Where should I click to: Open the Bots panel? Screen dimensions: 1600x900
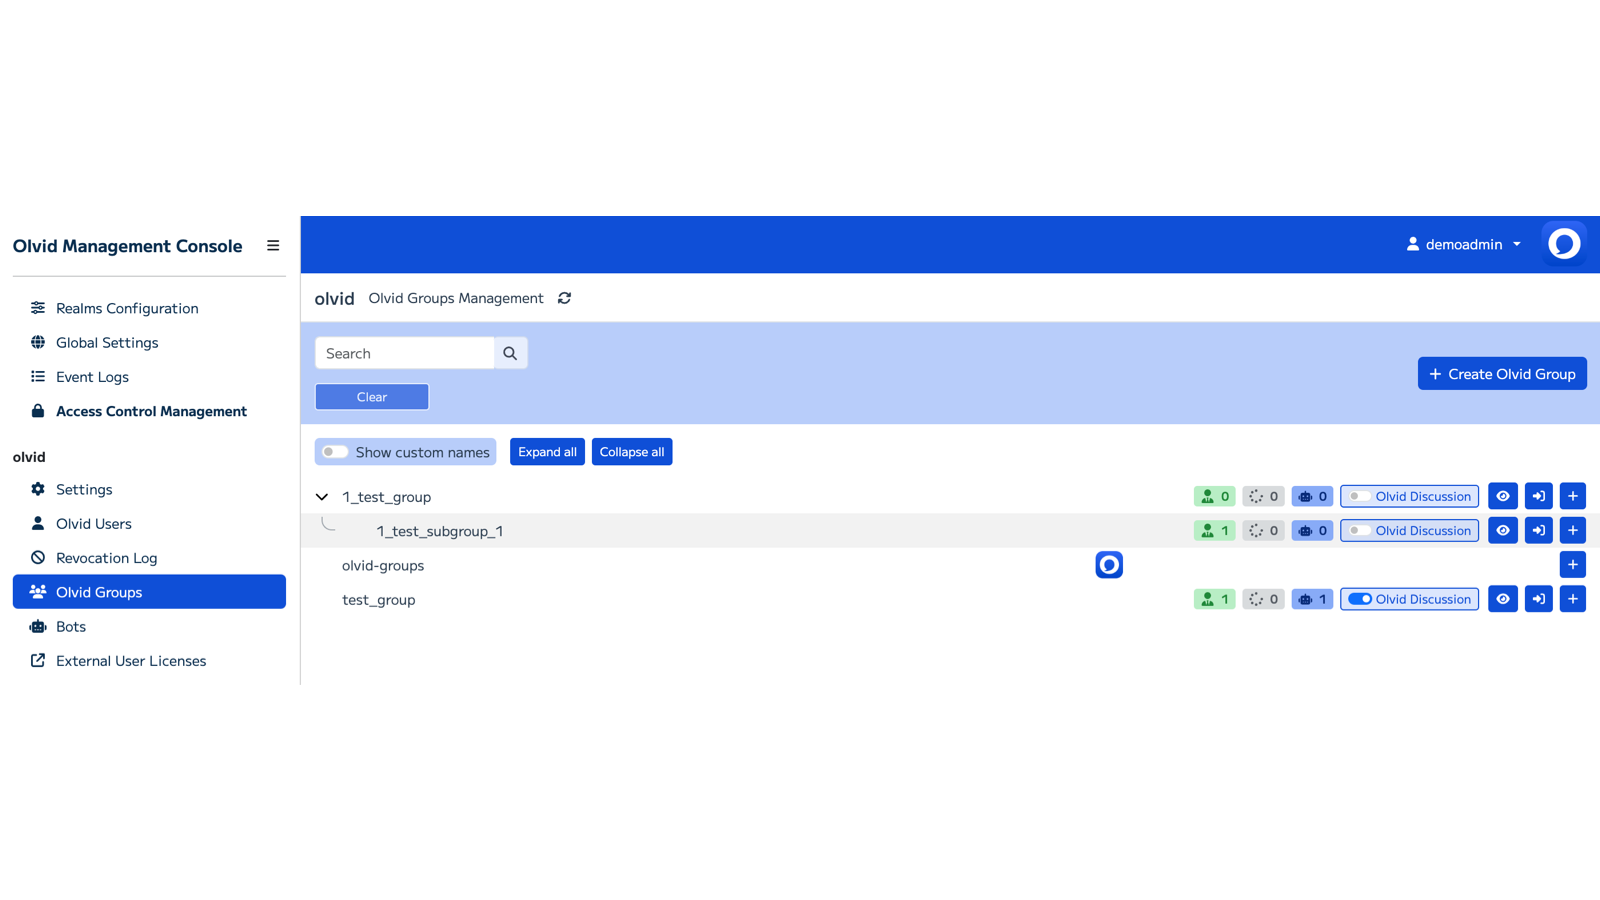click(x=70, y=626)
